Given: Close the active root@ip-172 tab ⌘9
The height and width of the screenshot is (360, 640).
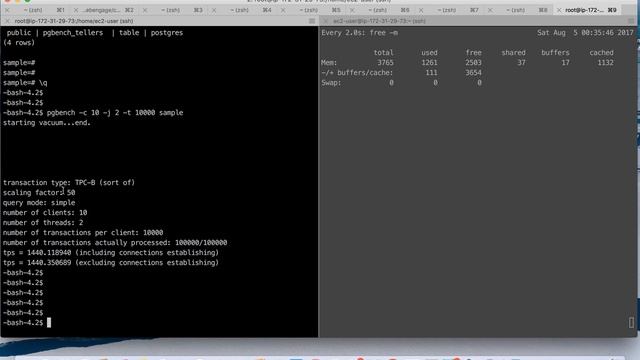Looking at the screenshot, I should pyautogui.click(x=559, y=10).
